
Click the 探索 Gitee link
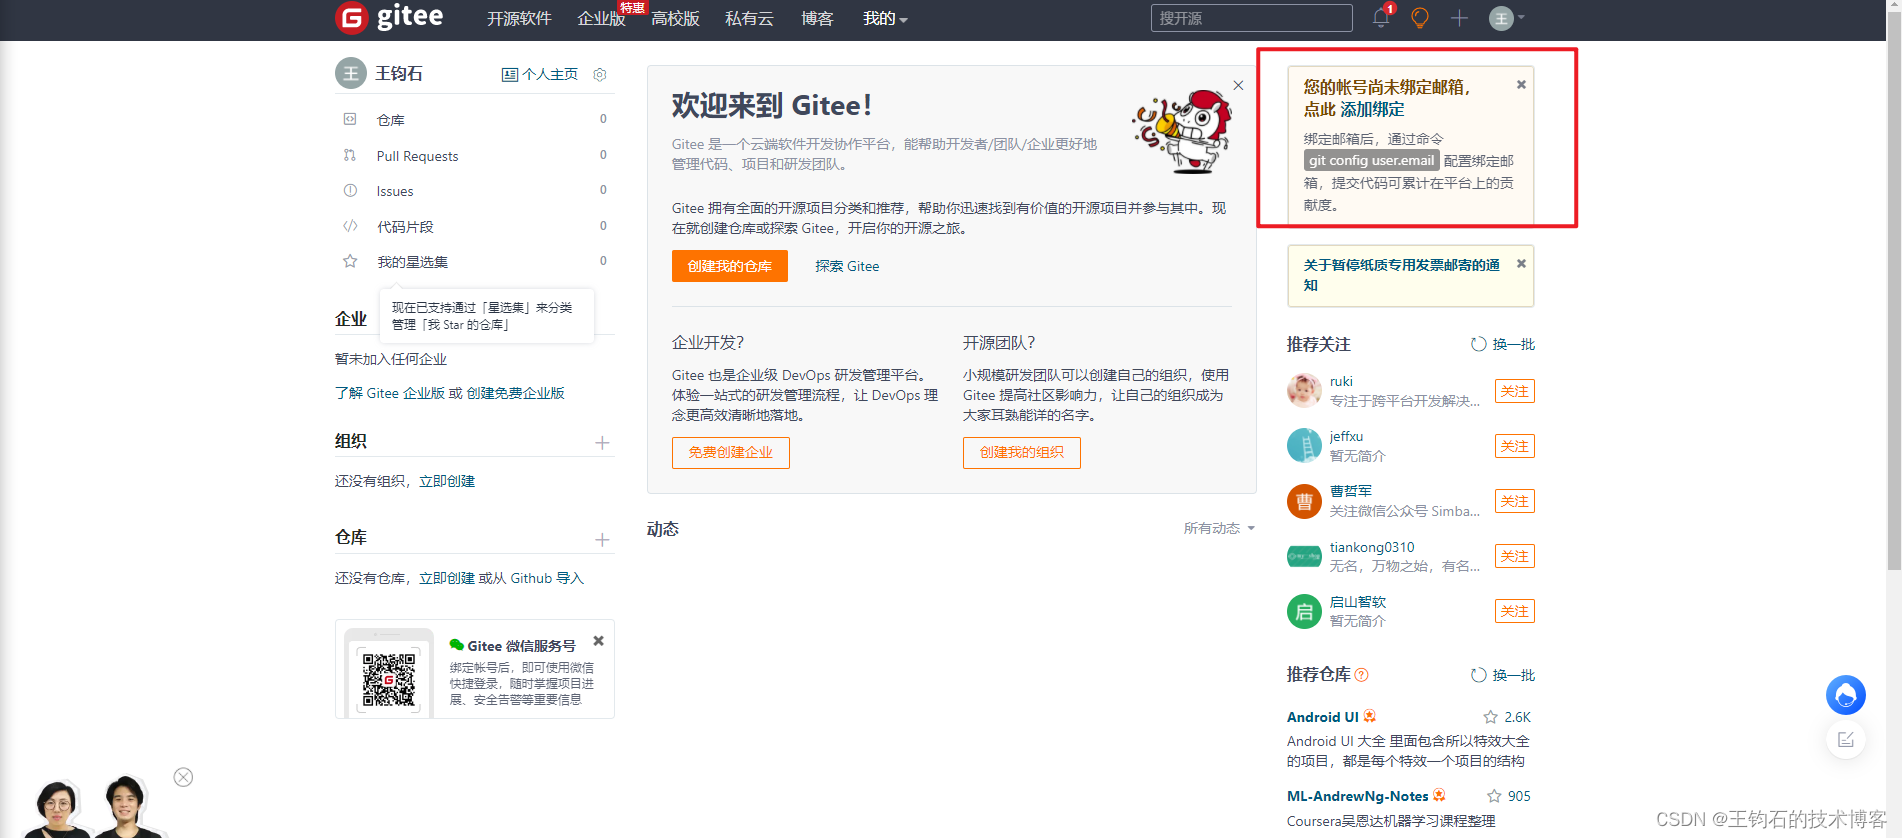pyautogui.click(x=847, y=266)
